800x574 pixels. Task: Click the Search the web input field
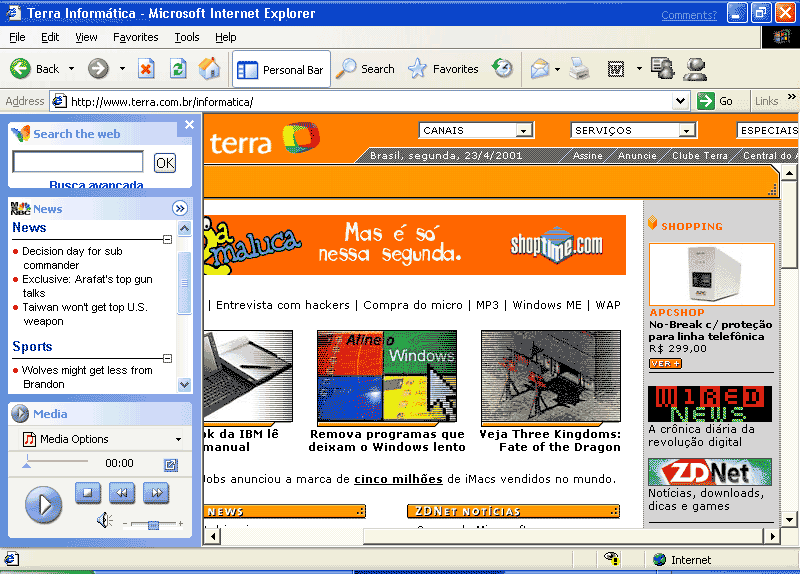[x=78, y=162]
